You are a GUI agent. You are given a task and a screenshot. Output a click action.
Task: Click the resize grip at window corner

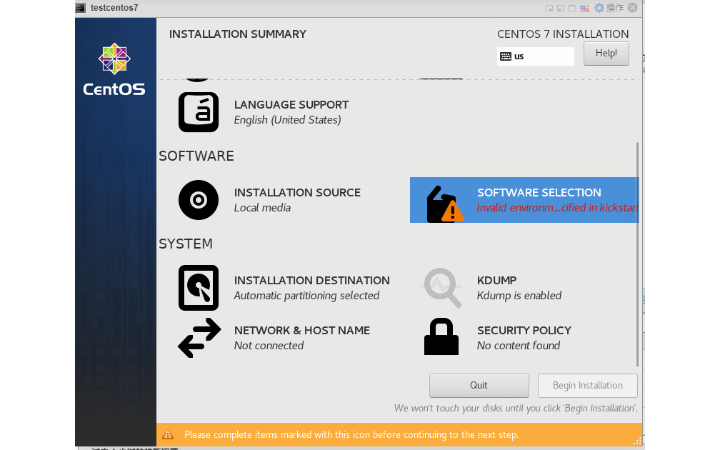[637, 441]
